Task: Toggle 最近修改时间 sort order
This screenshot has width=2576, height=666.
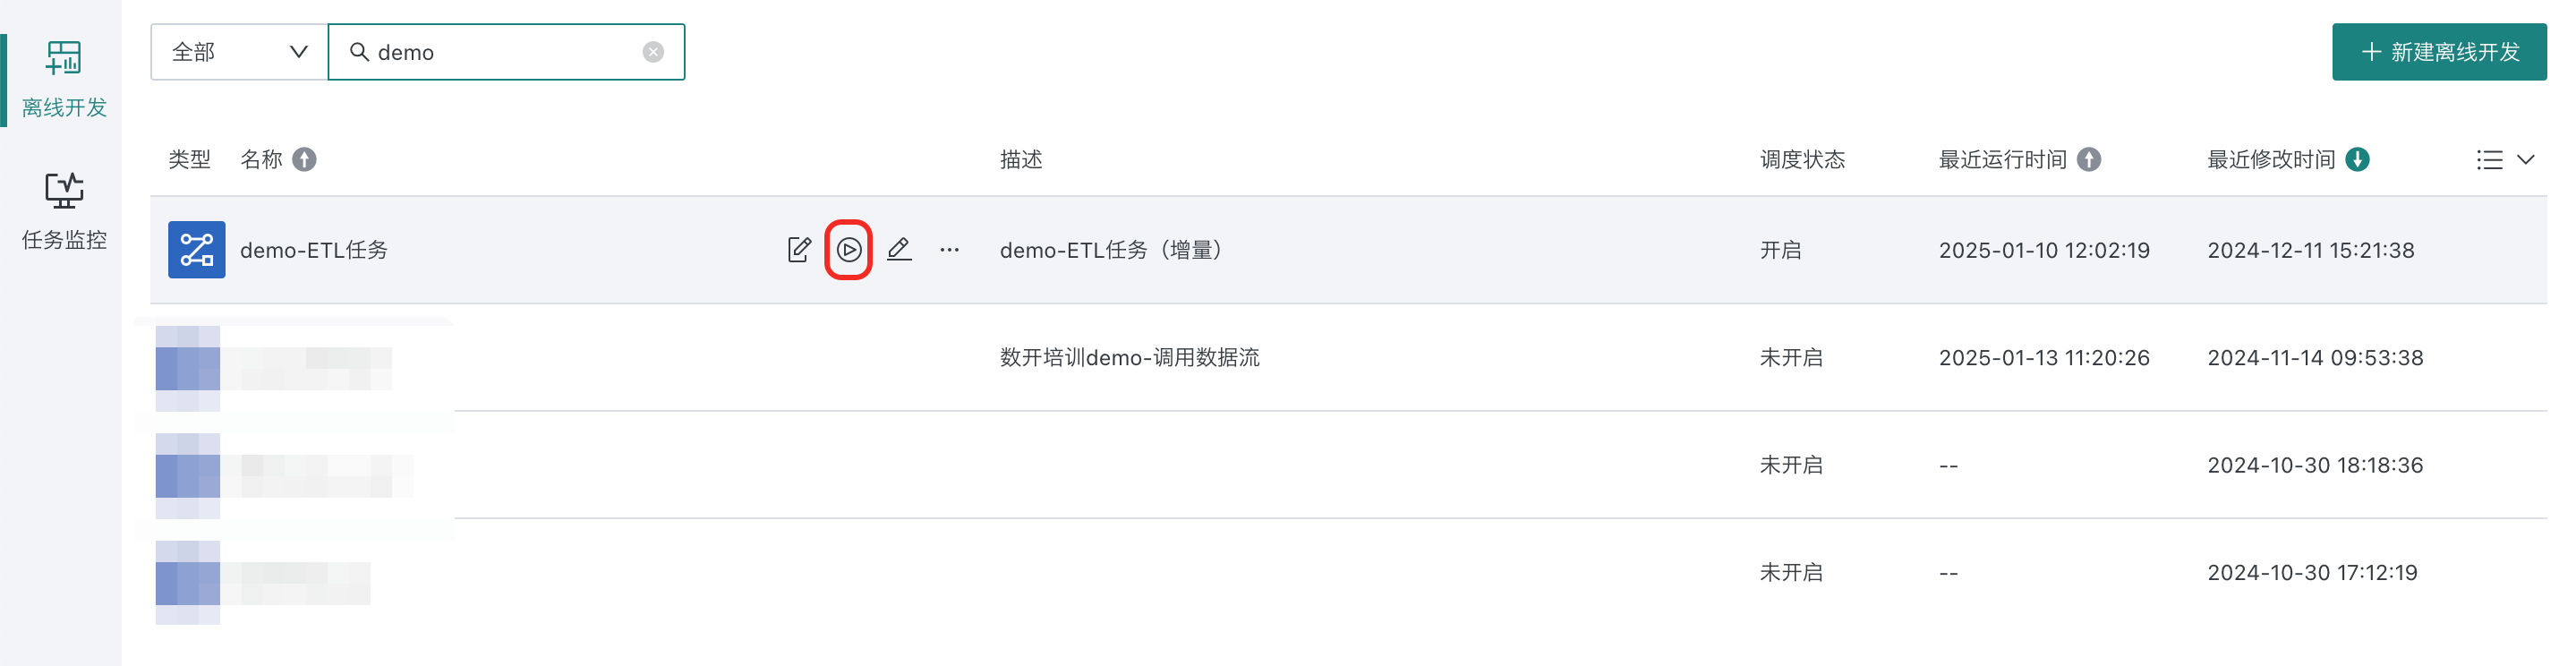Action: coord(2358,160)
